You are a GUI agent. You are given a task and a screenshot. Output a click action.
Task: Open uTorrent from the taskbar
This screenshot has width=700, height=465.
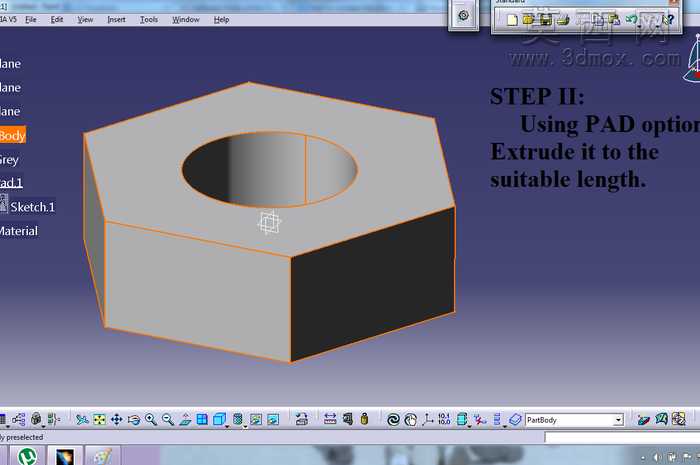coord(27,456)
